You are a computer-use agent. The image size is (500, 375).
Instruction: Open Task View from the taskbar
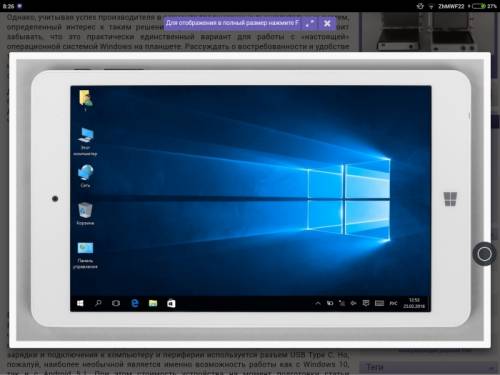point(116,303)
